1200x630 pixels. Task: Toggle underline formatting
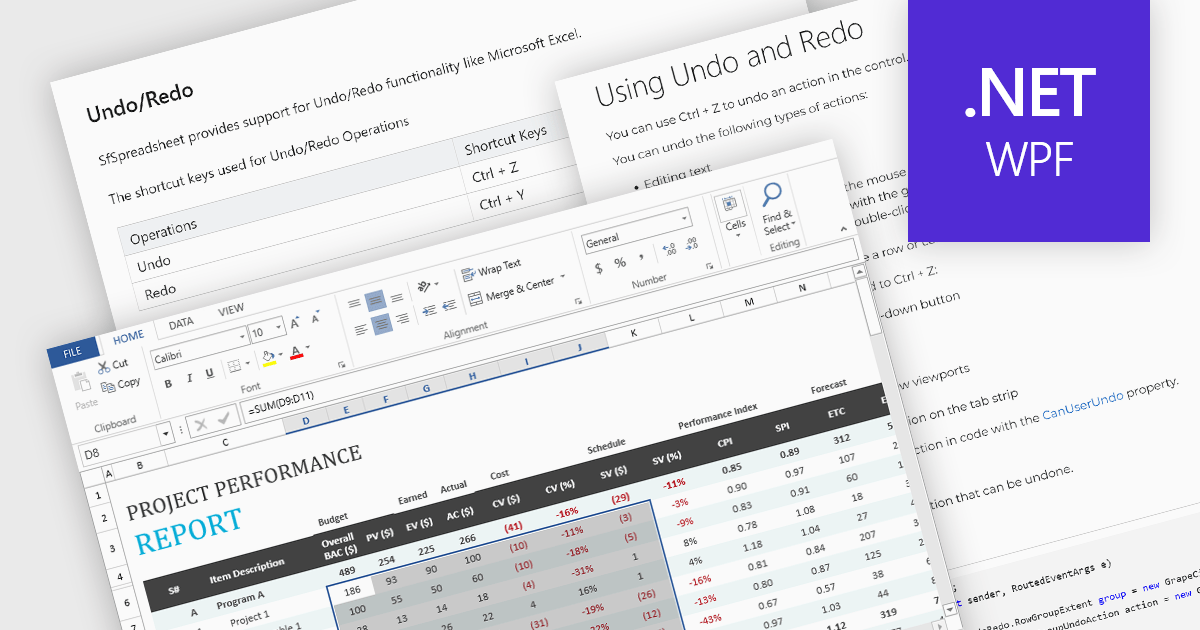(208, 375)
